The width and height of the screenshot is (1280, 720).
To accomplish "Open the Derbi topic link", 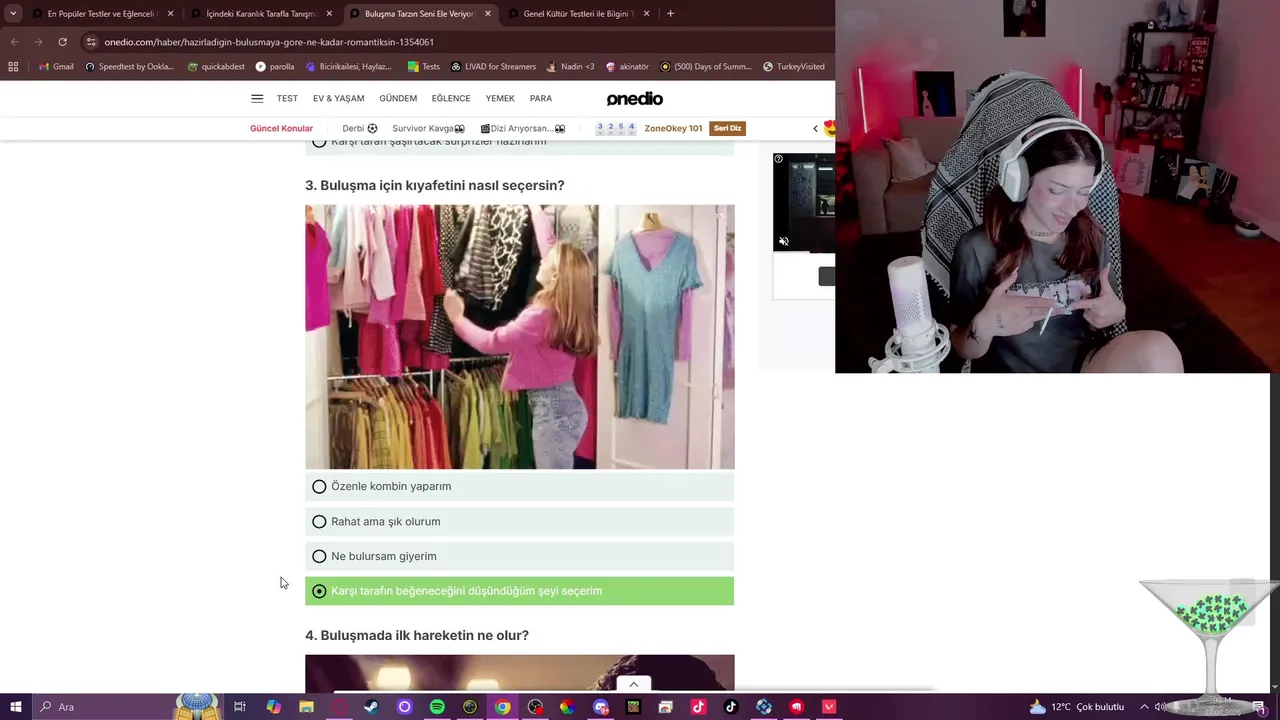I will click(x=359, y=128).
